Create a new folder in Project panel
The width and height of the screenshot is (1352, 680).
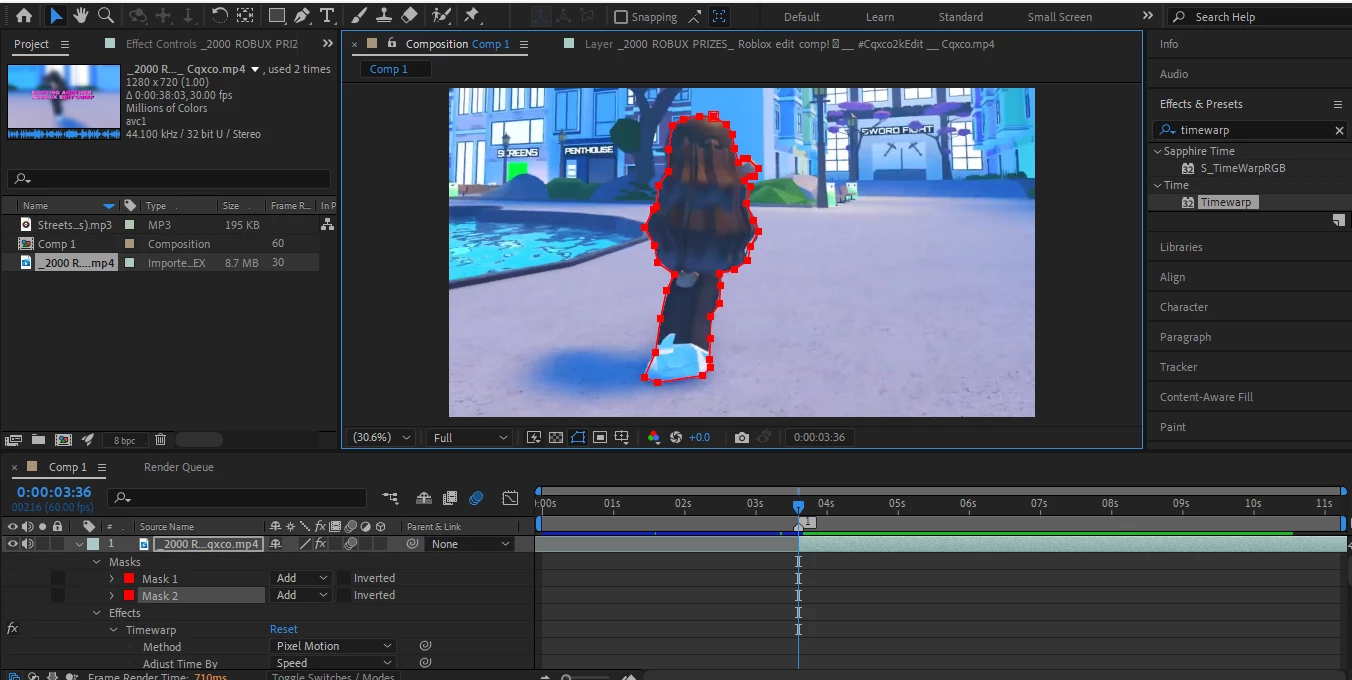click(x=38, y=439)
